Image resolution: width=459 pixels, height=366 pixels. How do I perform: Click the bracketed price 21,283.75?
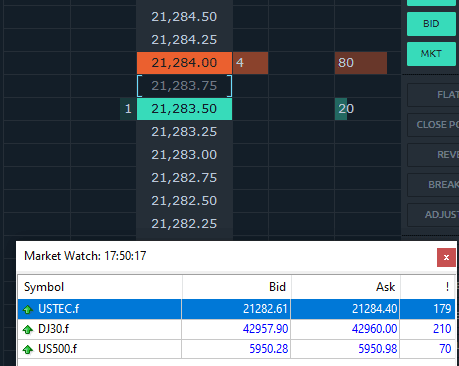(x=184, y=86)
